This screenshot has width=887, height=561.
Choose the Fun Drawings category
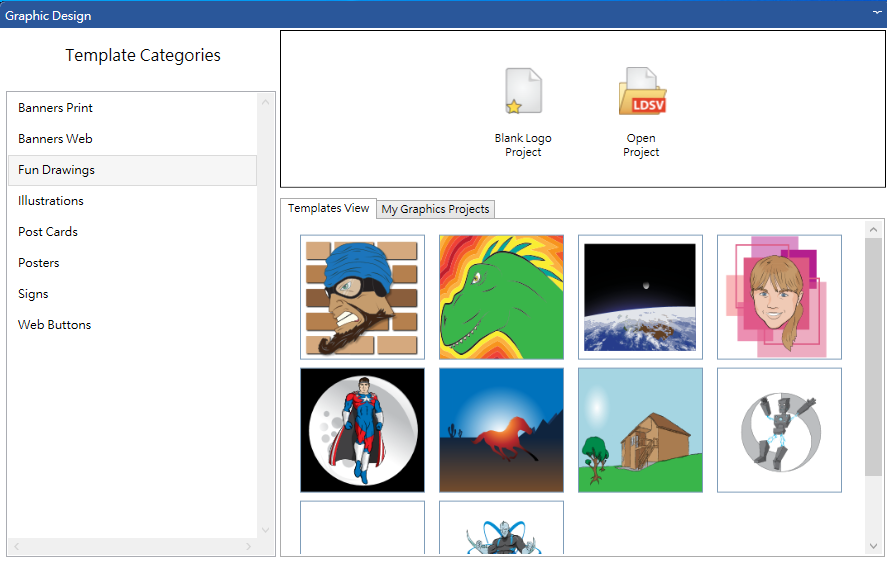[132, 170]
